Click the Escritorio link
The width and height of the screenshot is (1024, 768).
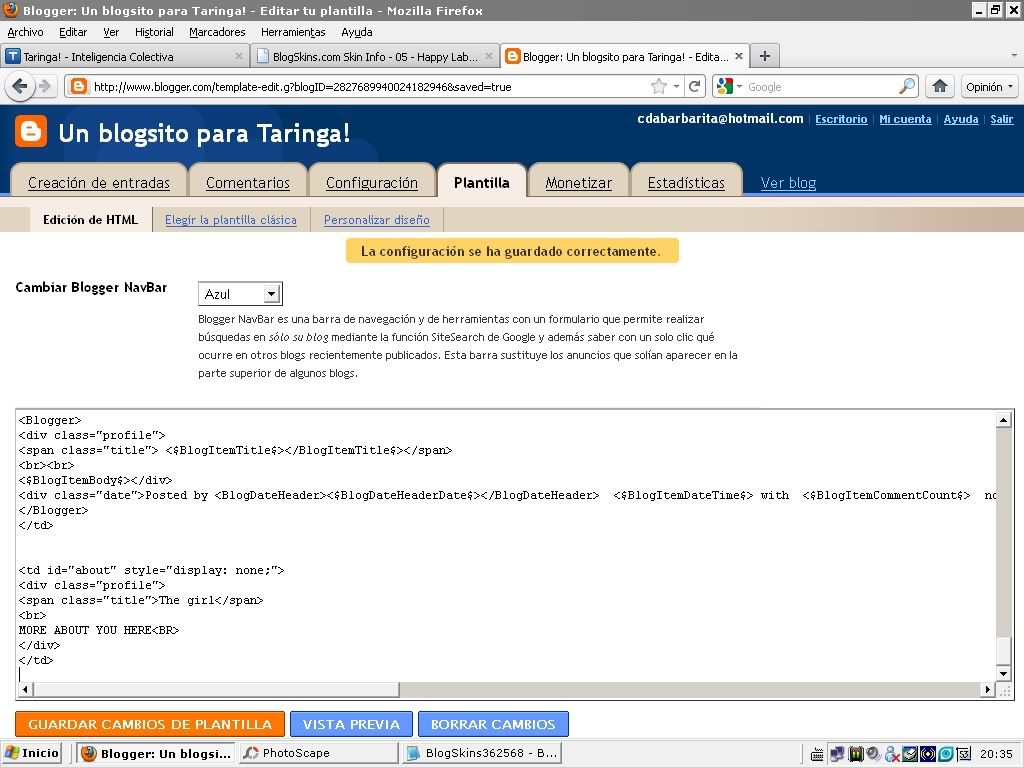pyautogui.click(x=841, y=119)
